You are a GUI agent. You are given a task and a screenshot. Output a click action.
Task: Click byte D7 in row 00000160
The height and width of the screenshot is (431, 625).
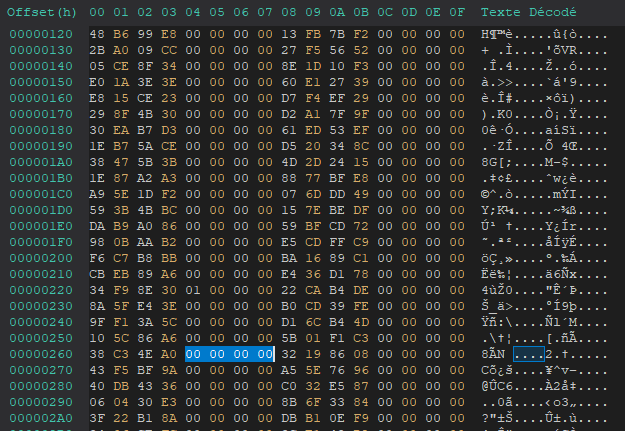tap(289, 98)
